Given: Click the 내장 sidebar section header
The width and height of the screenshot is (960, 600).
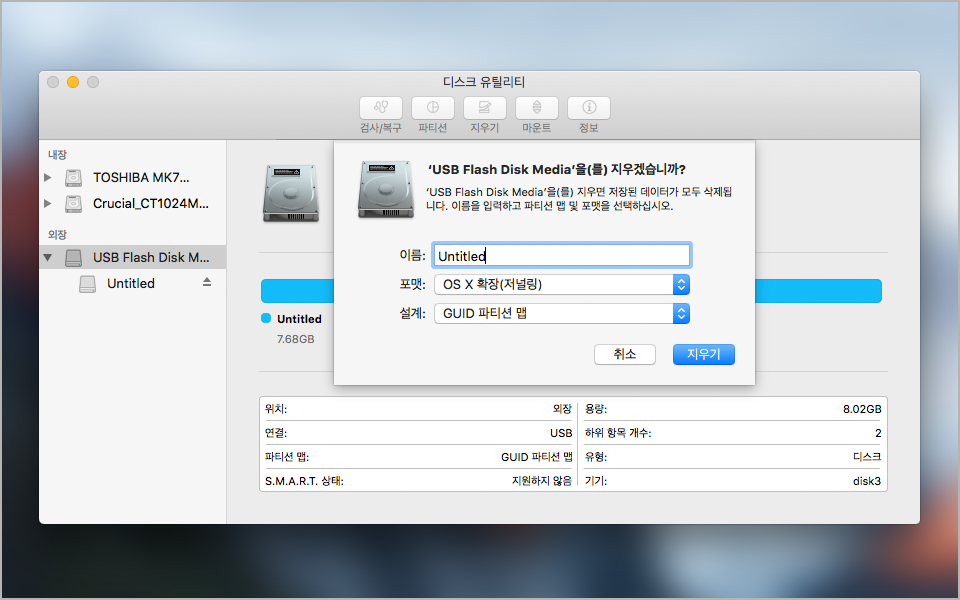Looking at the screenshot, I should pos(58,154).
